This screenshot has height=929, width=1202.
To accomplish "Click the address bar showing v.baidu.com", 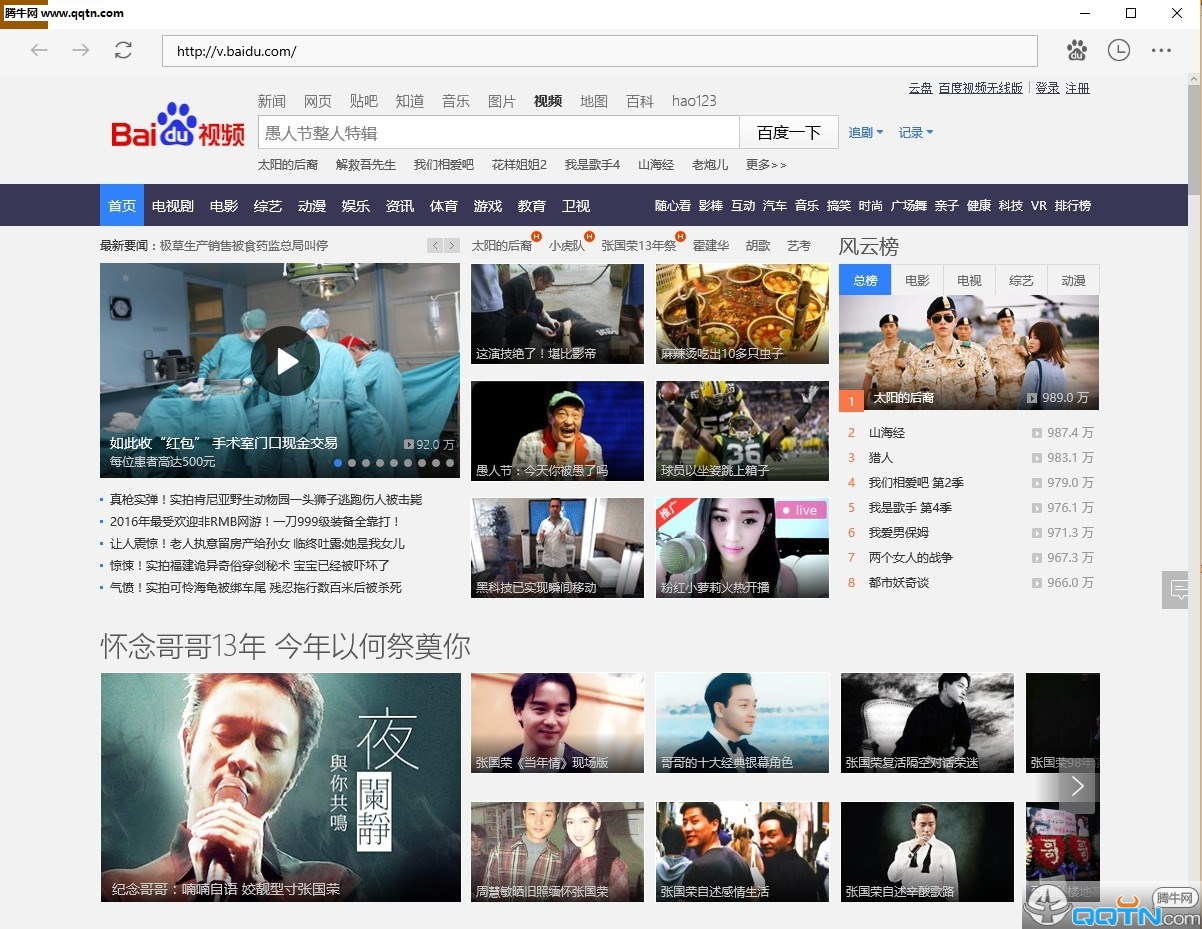I will [x=600, y=51].
